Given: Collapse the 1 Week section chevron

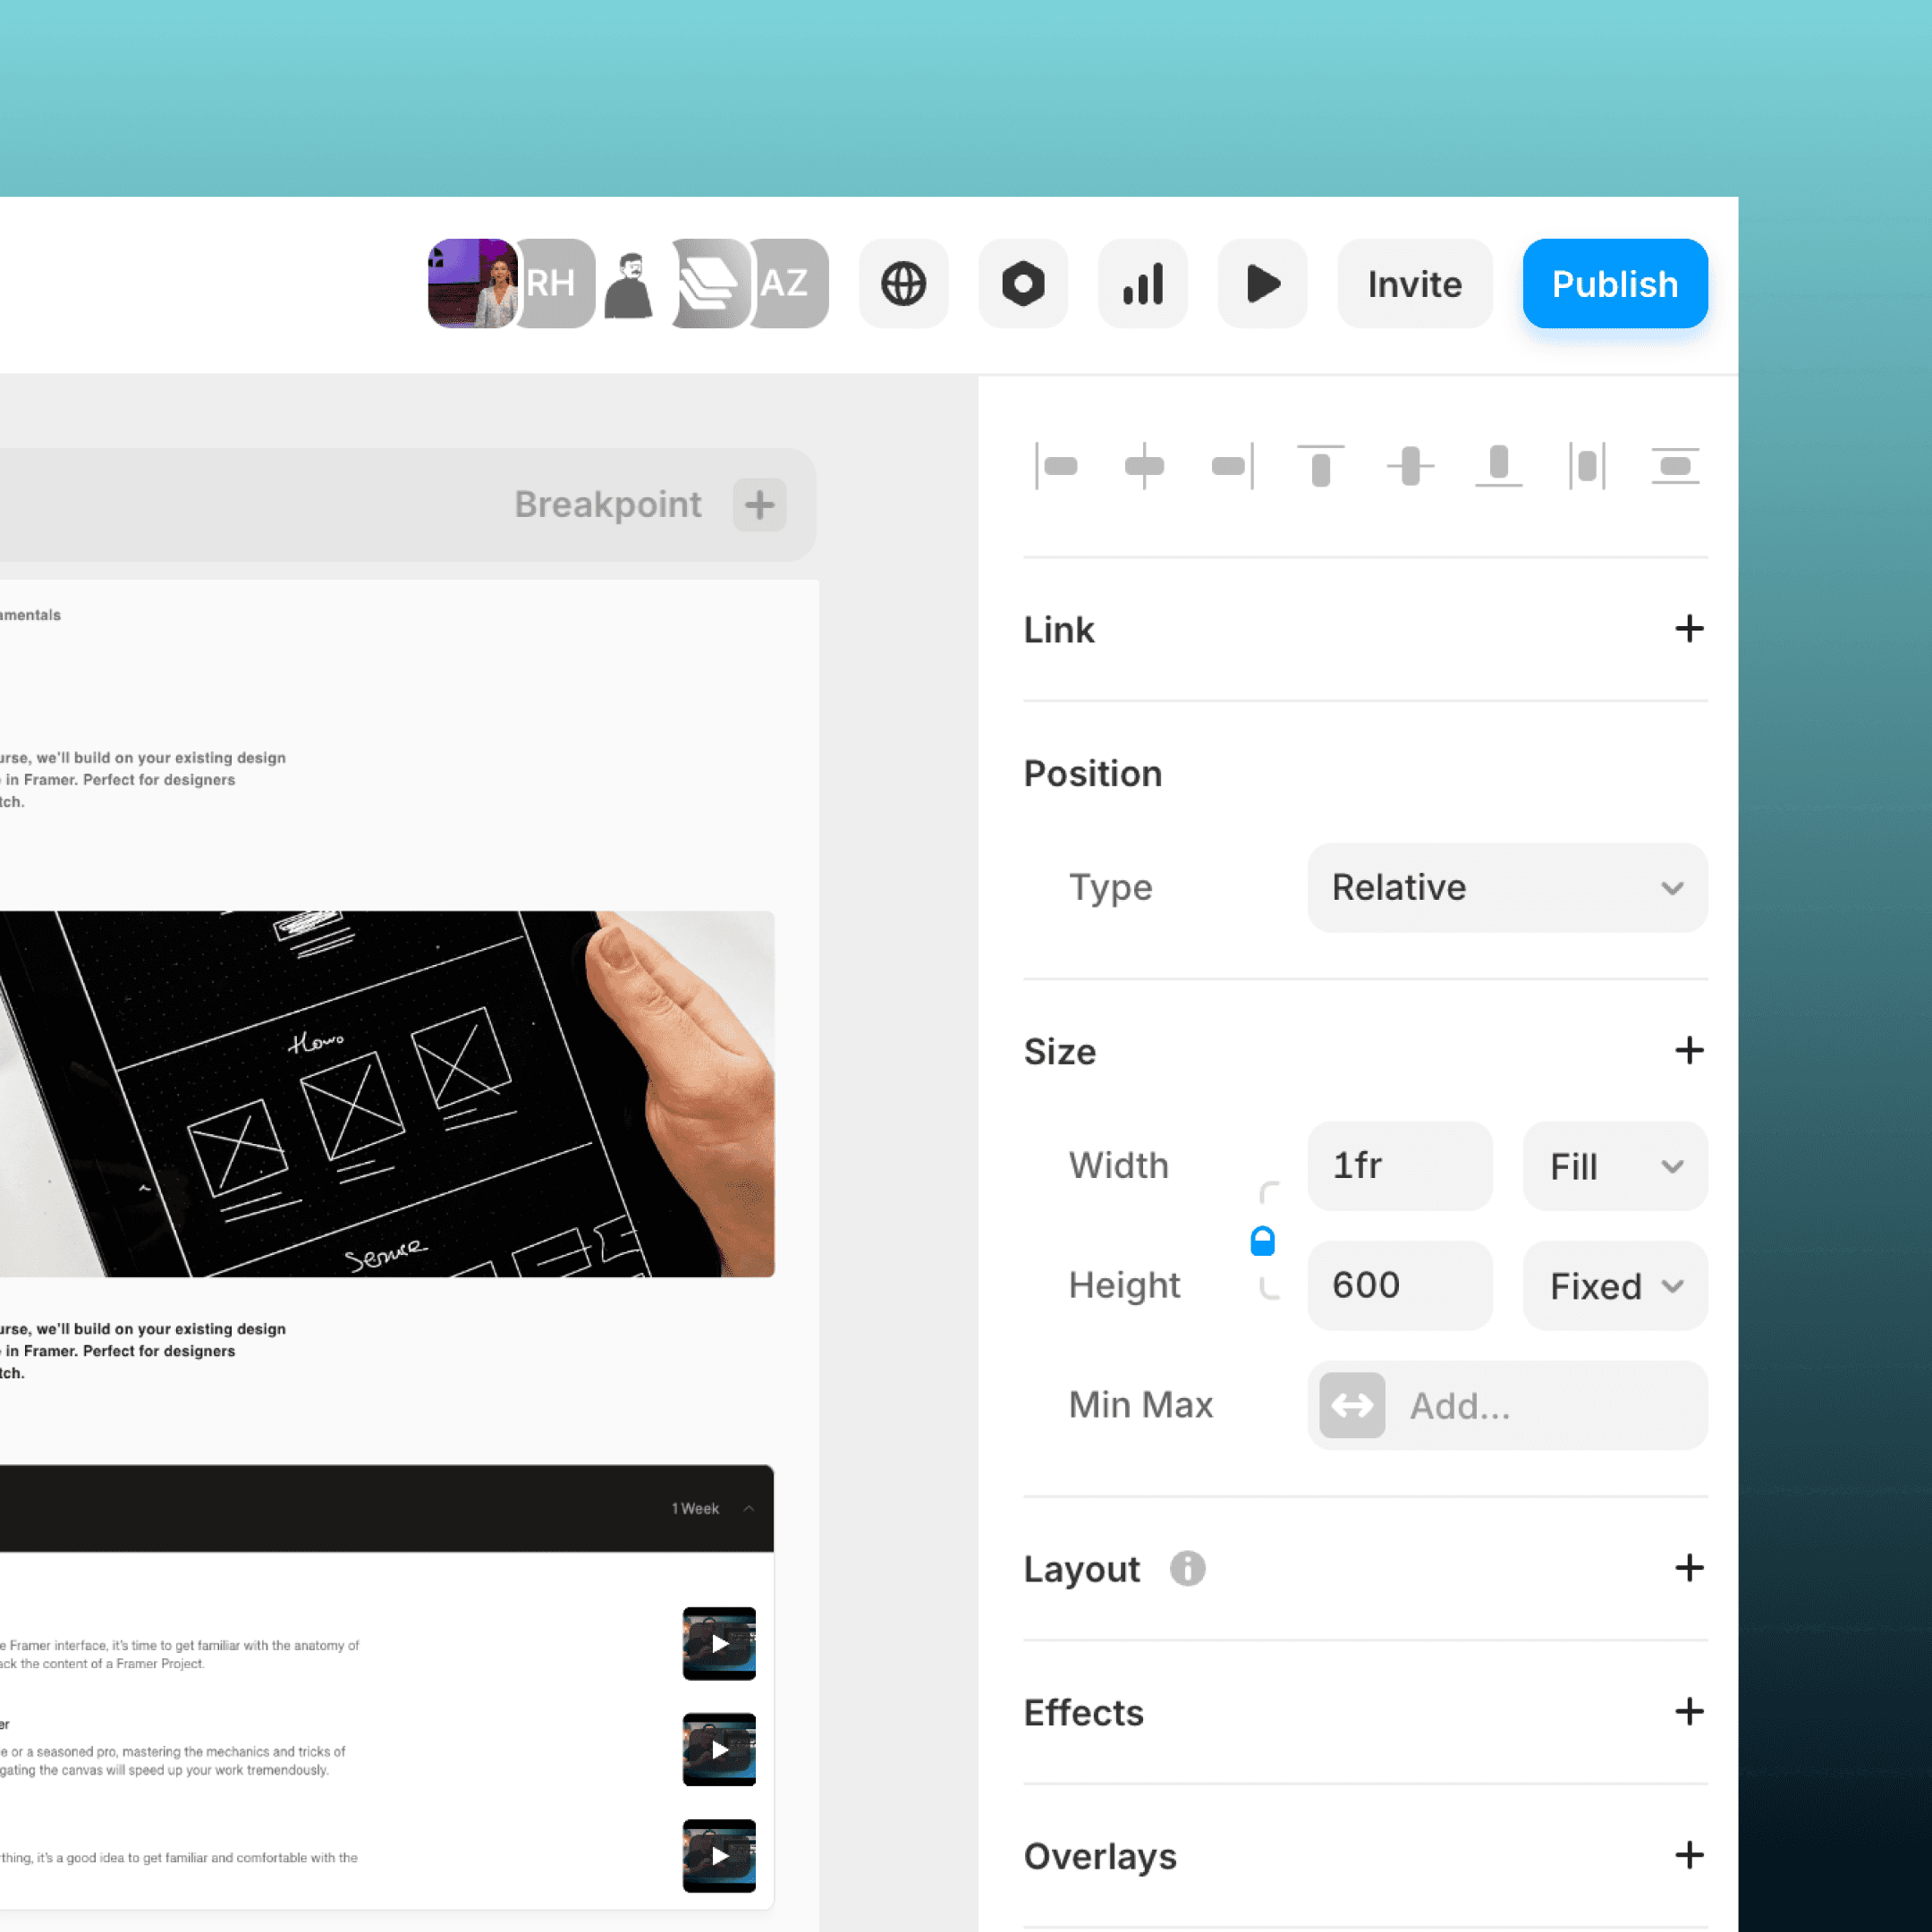Looking at the screenshot, I should [749, 1508].
